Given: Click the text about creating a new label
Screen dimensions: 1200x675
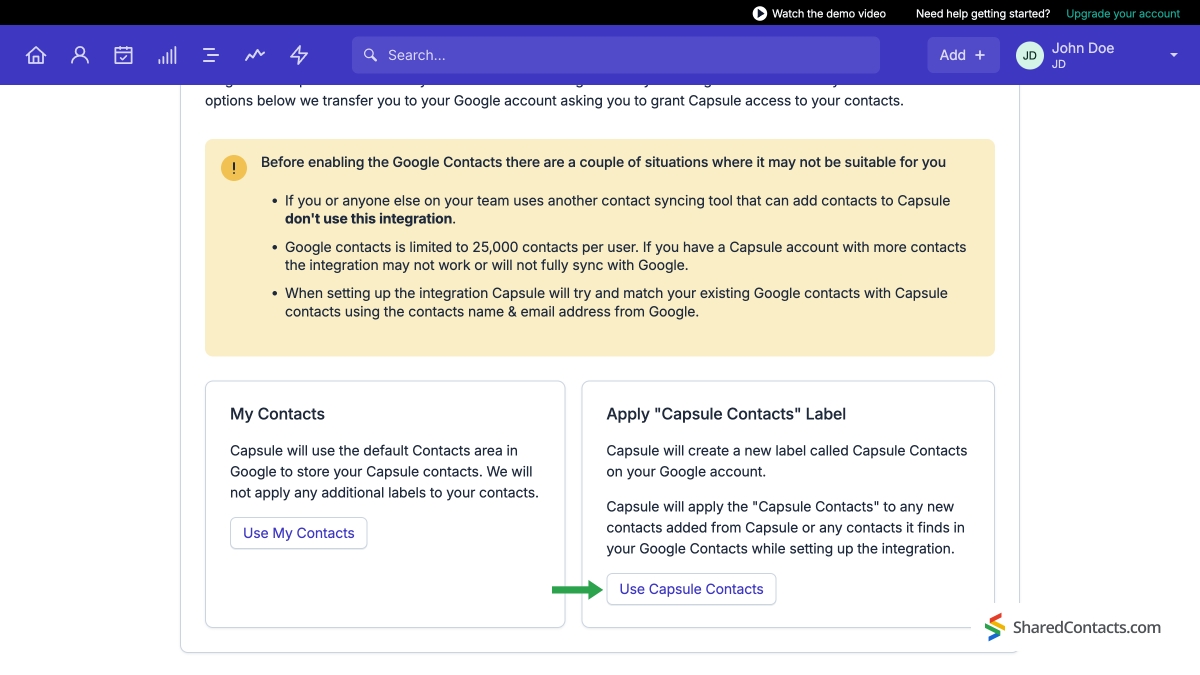Looking at the screenshot, I should click(787, 461).
